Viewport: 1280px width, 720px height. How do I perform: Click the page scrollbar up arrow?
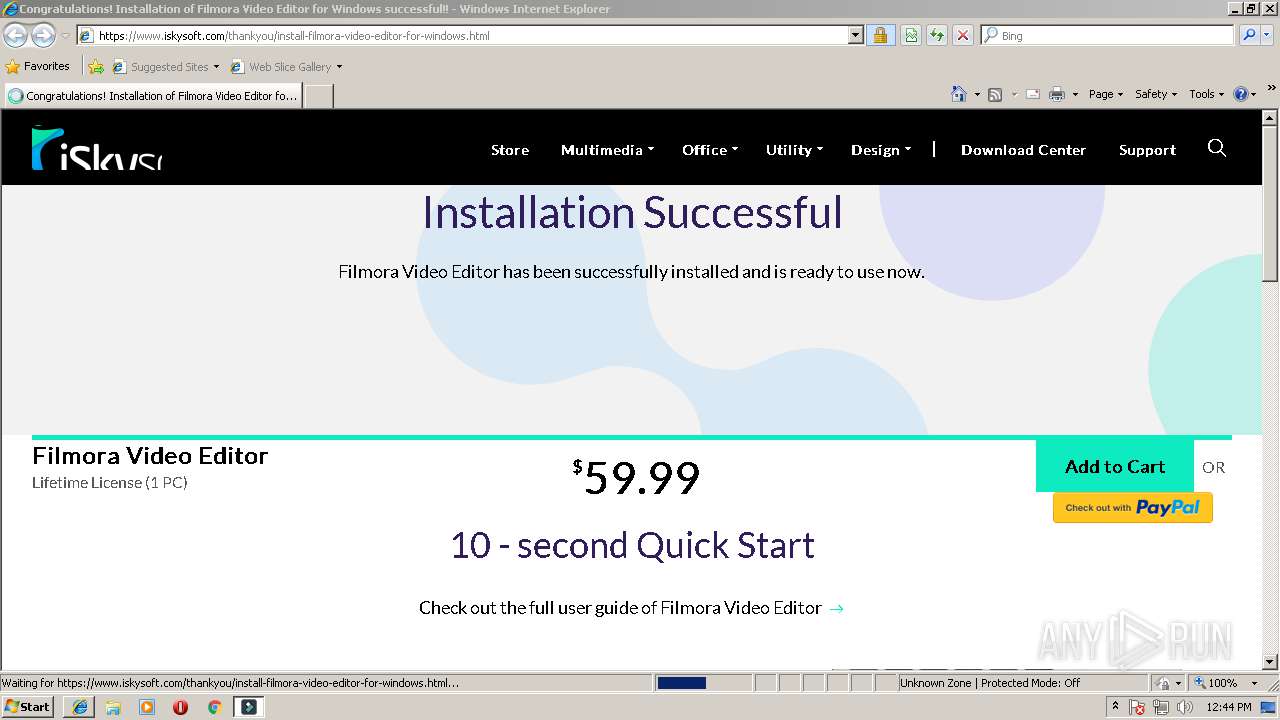click(1270, 117)
